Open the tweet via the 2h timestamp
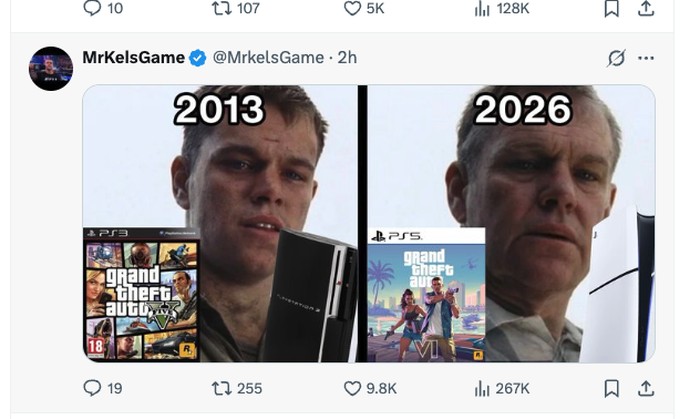Screen dimensions: 700x419 tap(347, 58)
